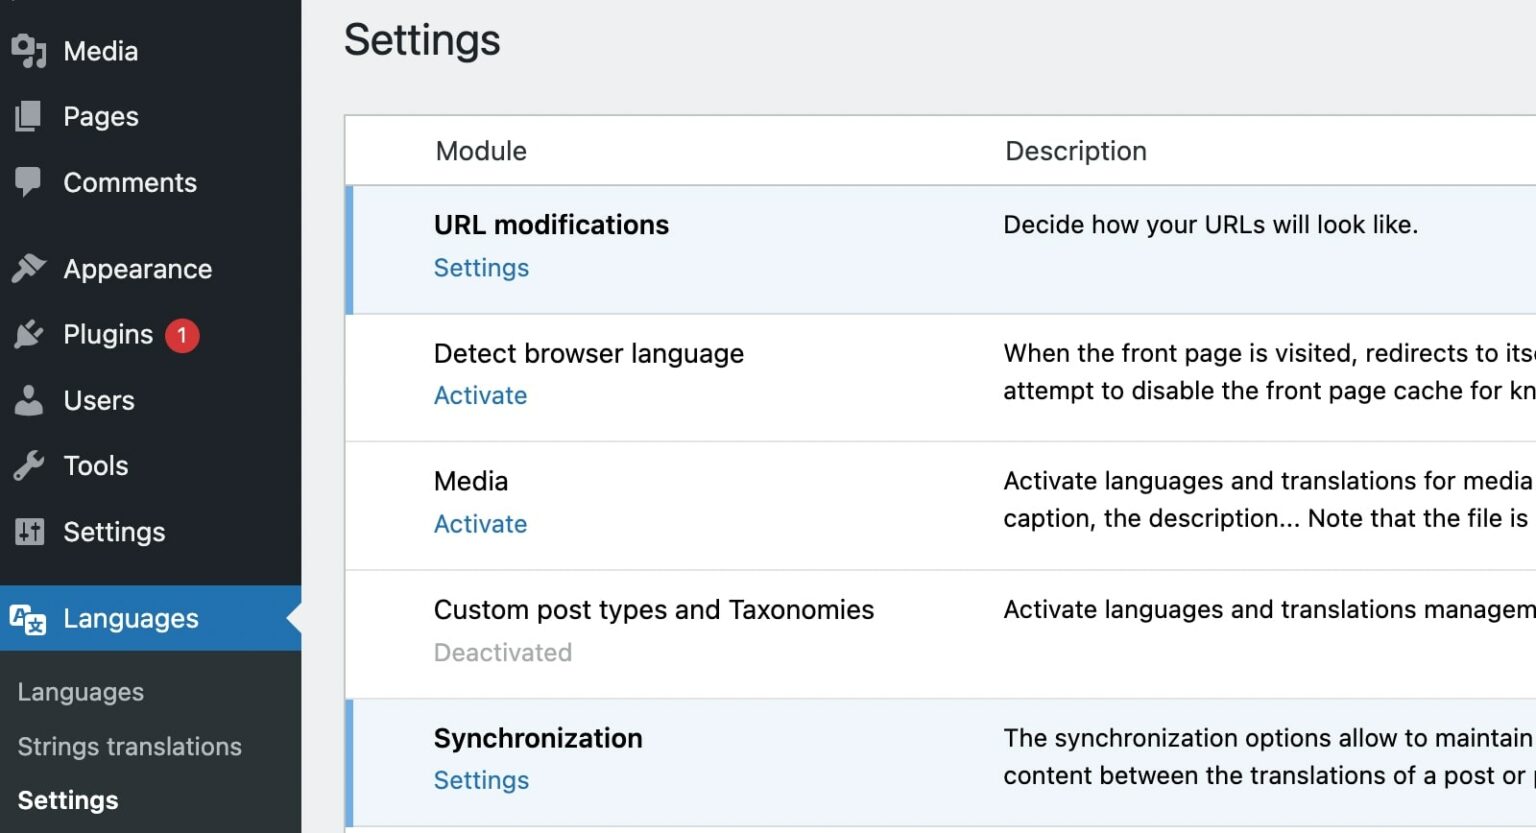This screenshot has height=833, width=1536.
Task: Open Settings for URL modifications module
Action: 481,267
